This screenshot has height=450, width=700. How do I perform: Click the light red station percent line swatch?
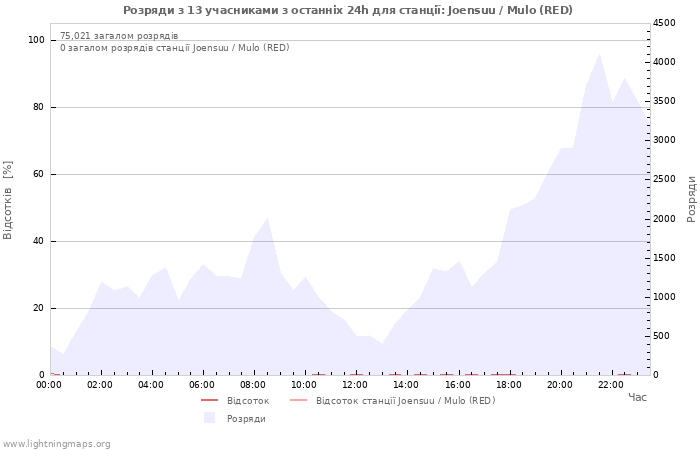(299, 400)
